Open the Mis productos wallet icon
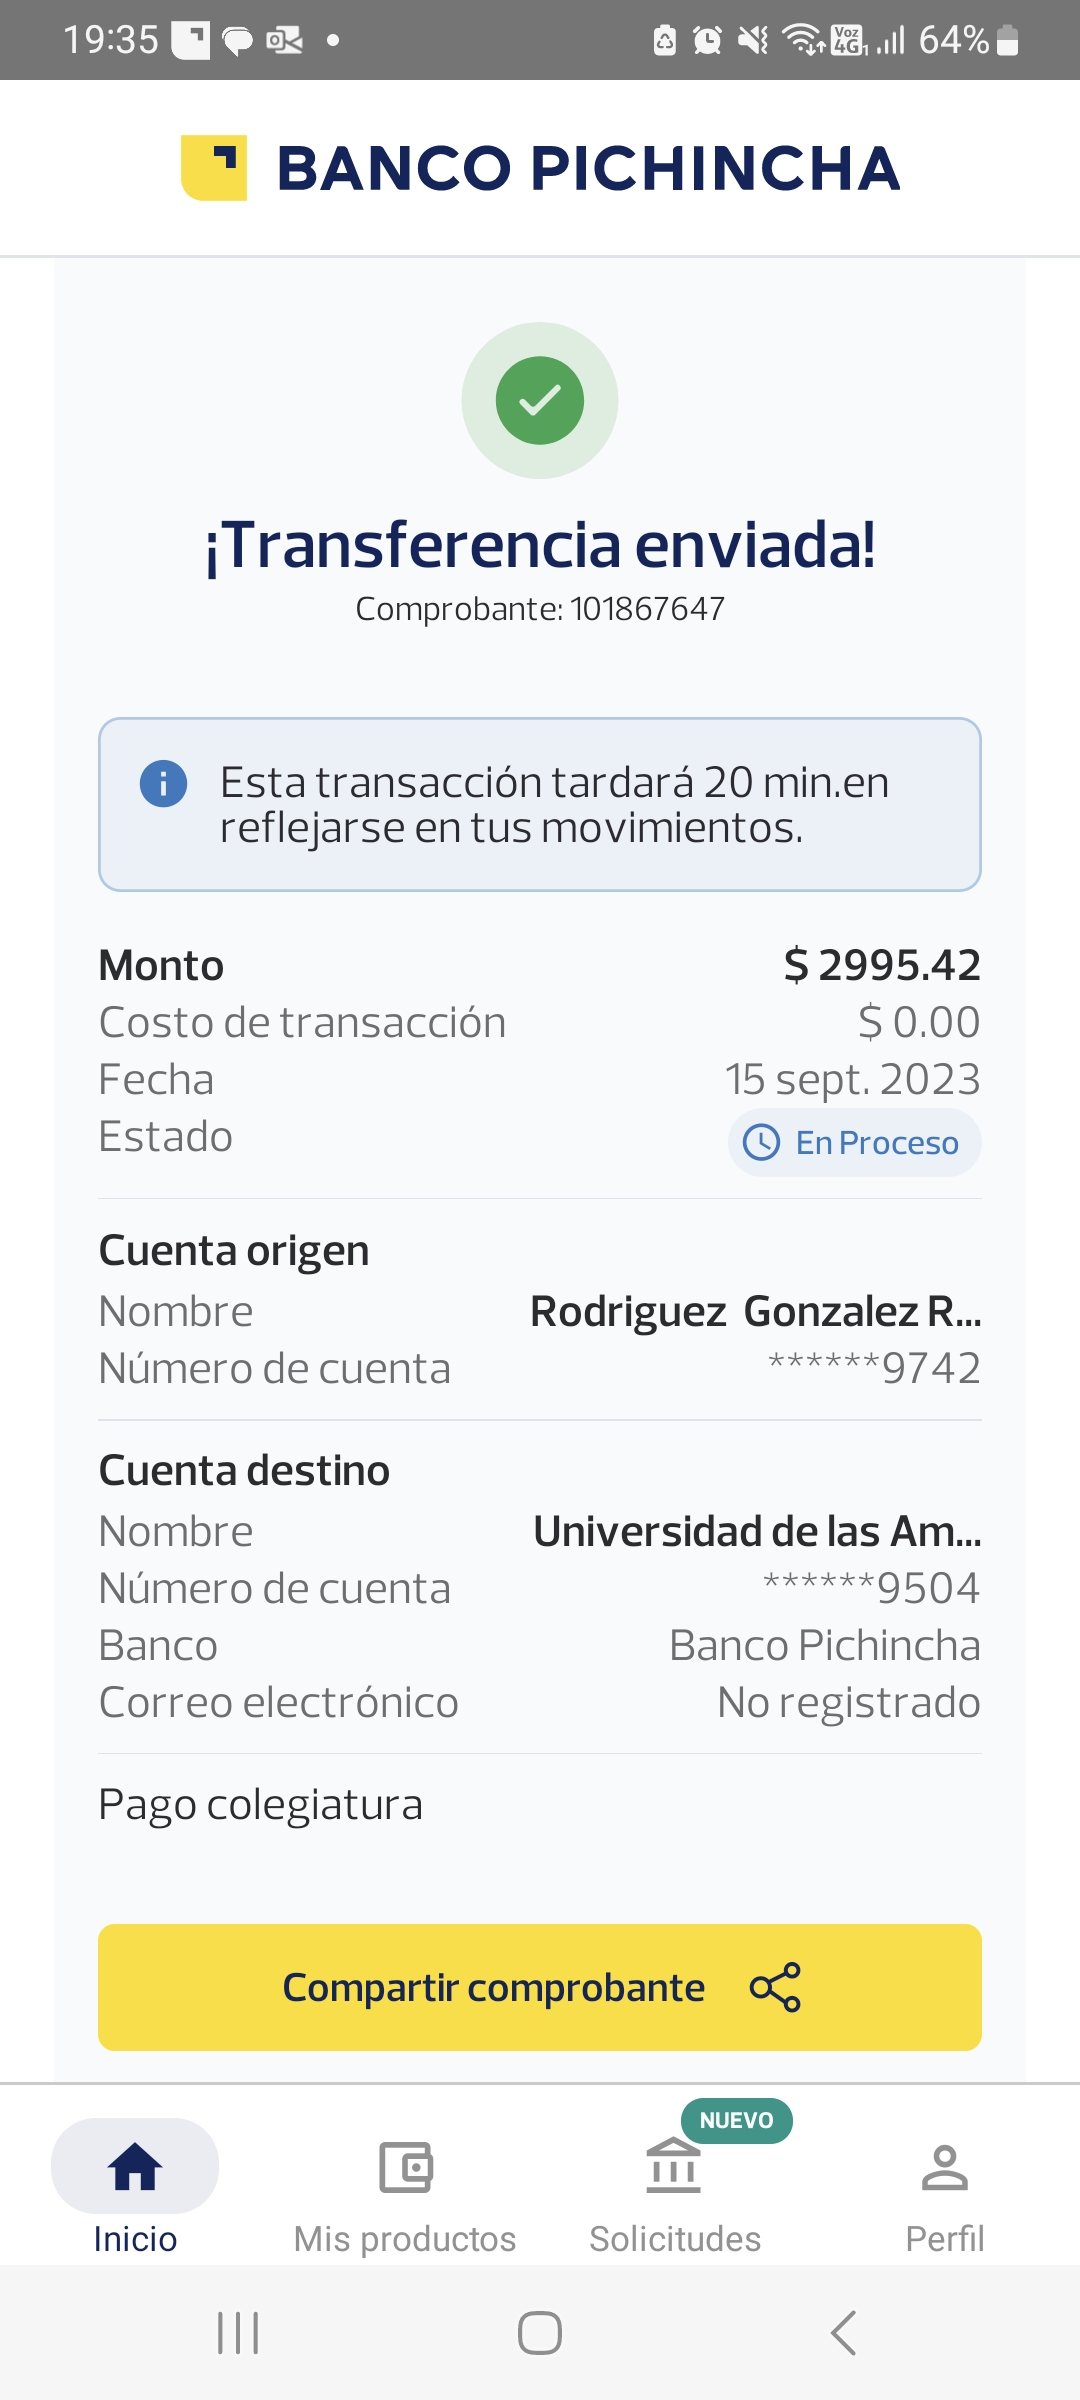 tap(405, 2168)
